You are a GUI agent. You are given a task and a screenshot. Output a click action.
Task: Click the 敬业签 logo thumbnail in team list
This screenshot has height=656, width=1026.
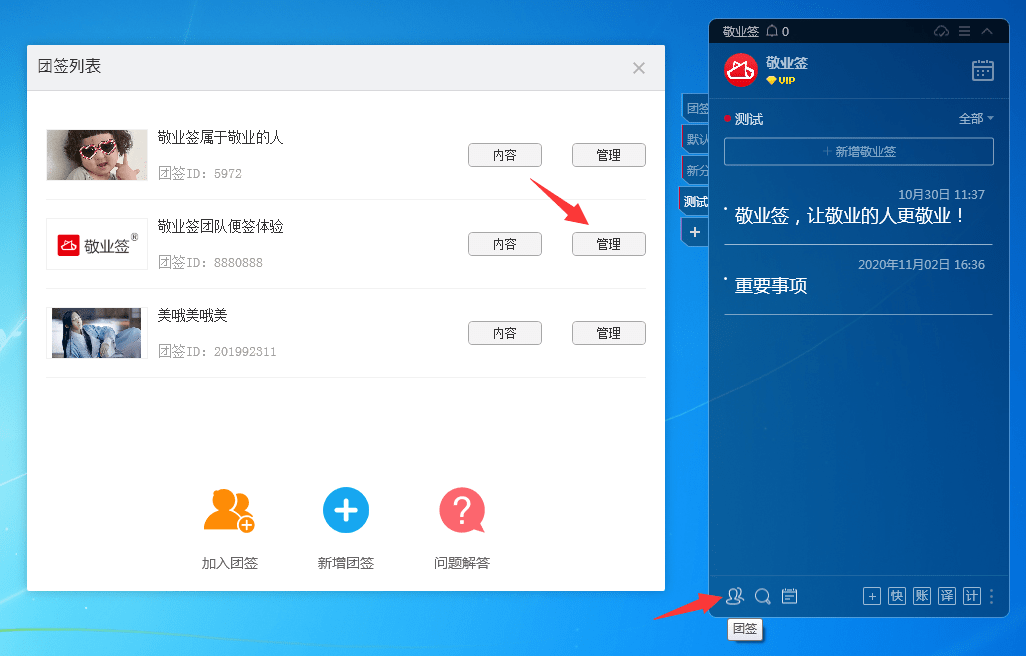[97, 244]
